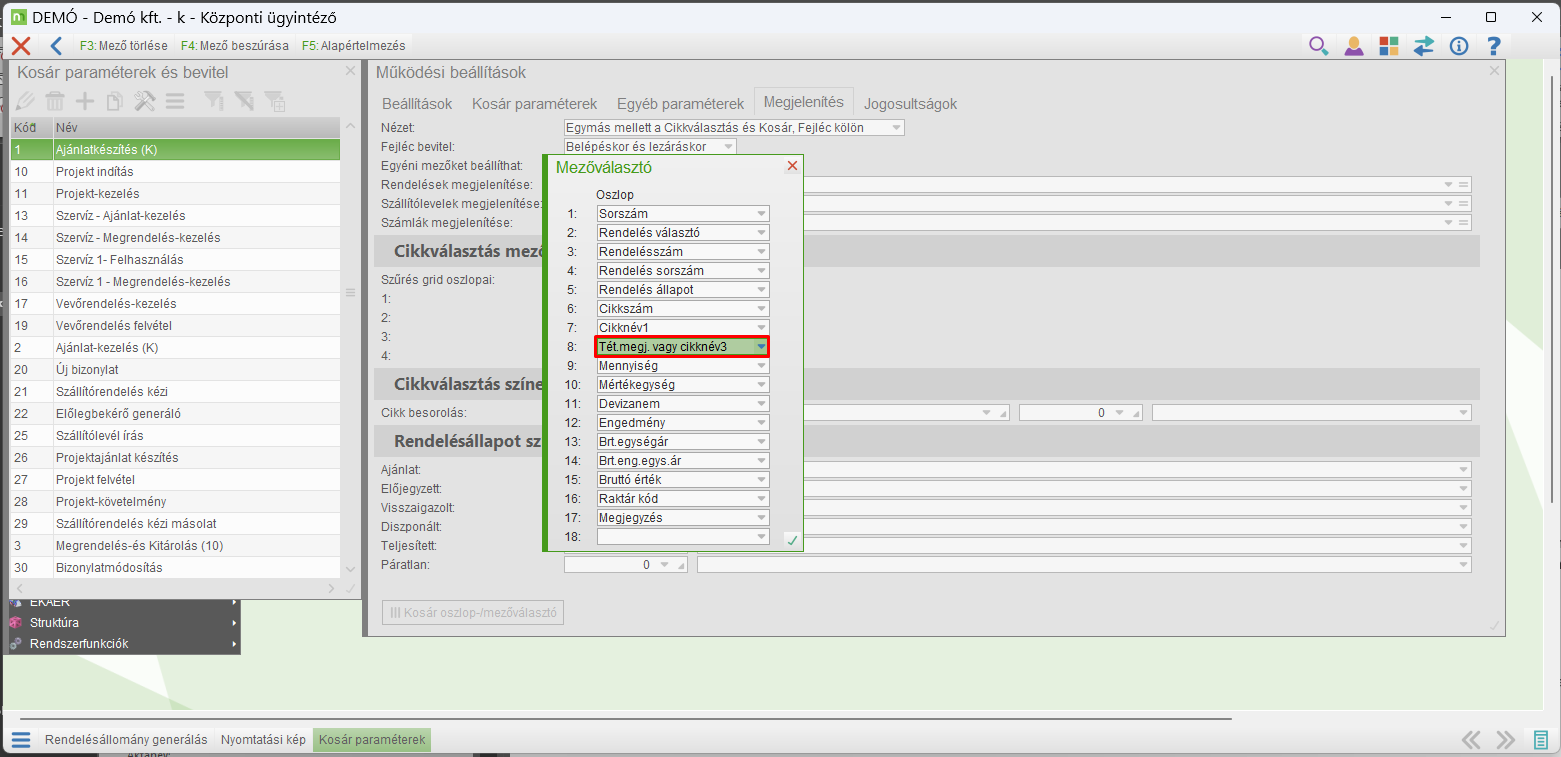
Task: Open the Rendszerfunkciók menu item
Action: point(125,644)
